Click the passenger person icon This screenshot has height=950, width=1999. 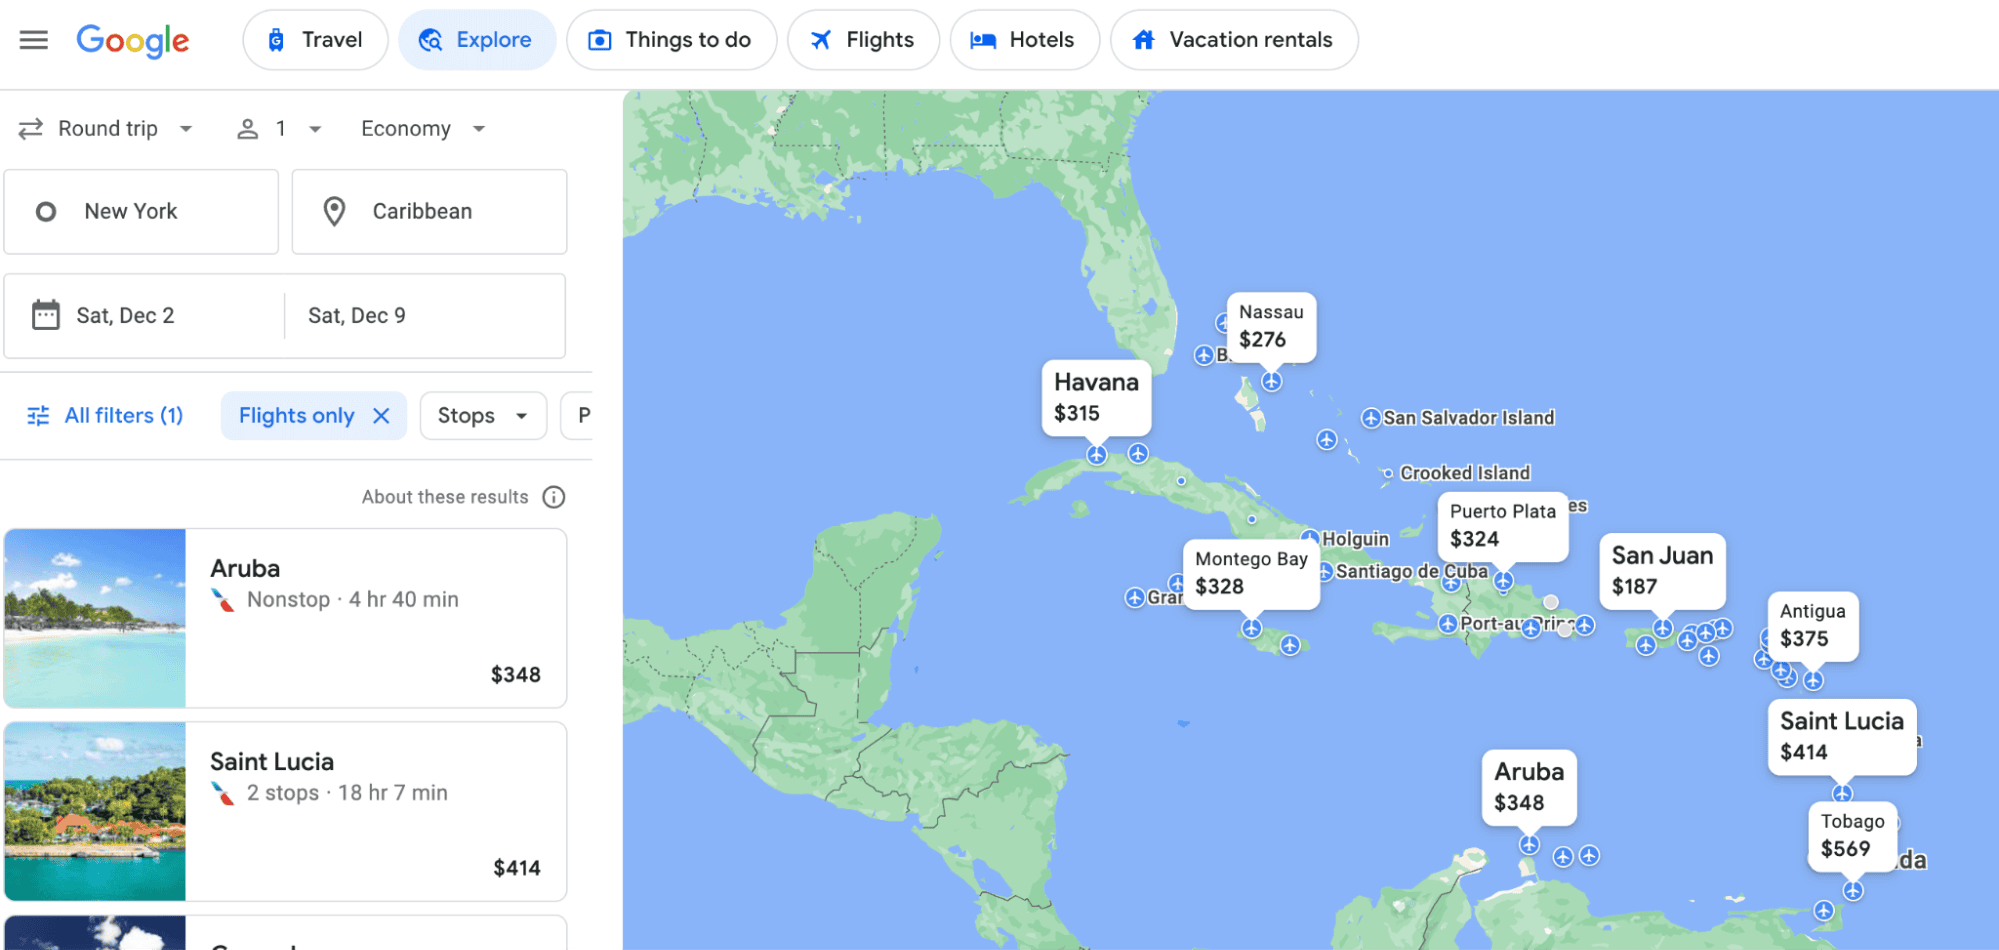pyautogui.click(x=247, y=129)
